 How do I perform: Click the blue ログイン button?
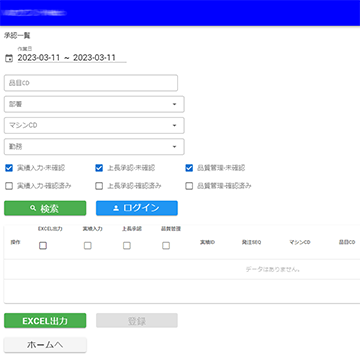point(137,208)
